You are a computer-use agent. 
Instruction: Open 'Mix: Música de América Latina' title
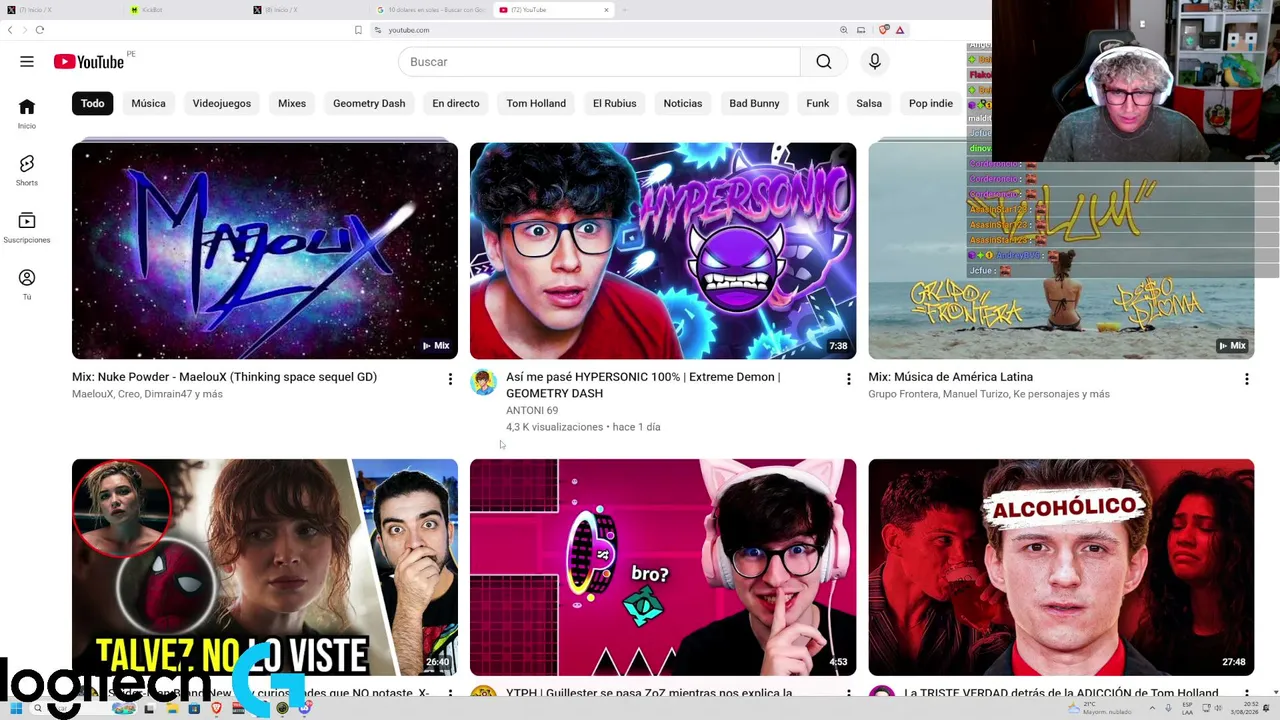[950, 377]
